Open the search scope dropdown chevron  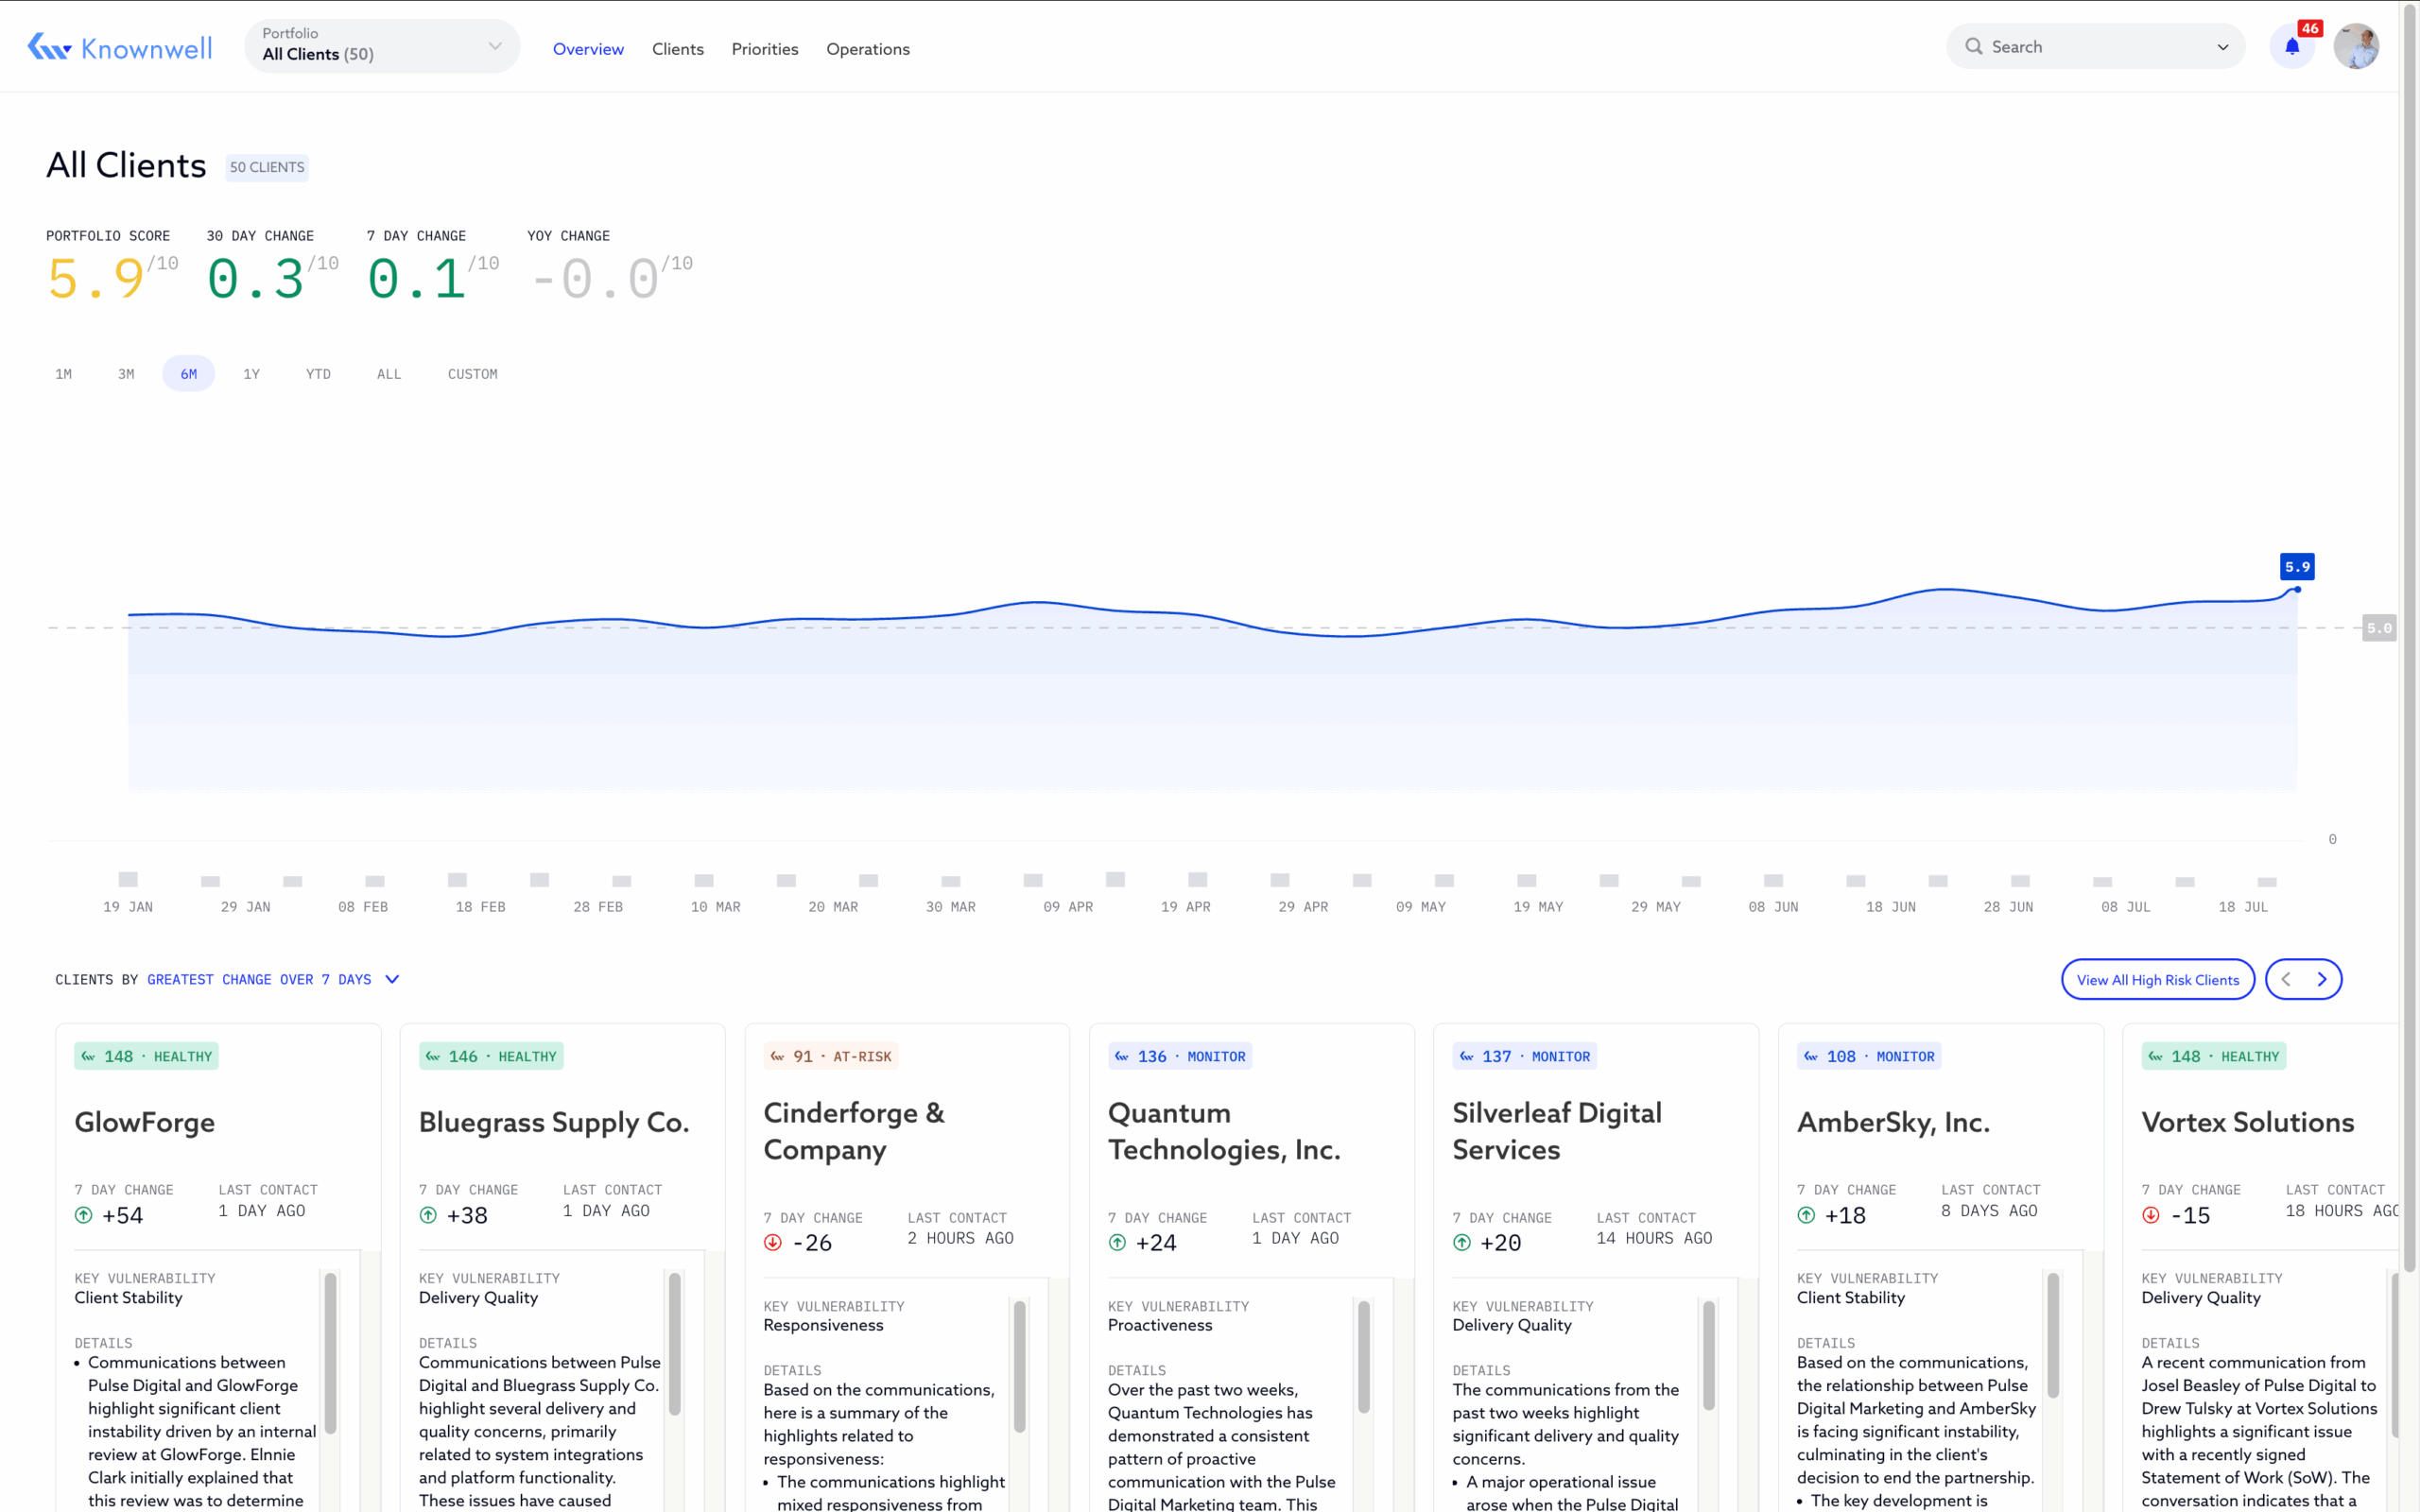tap(2222, 46)
